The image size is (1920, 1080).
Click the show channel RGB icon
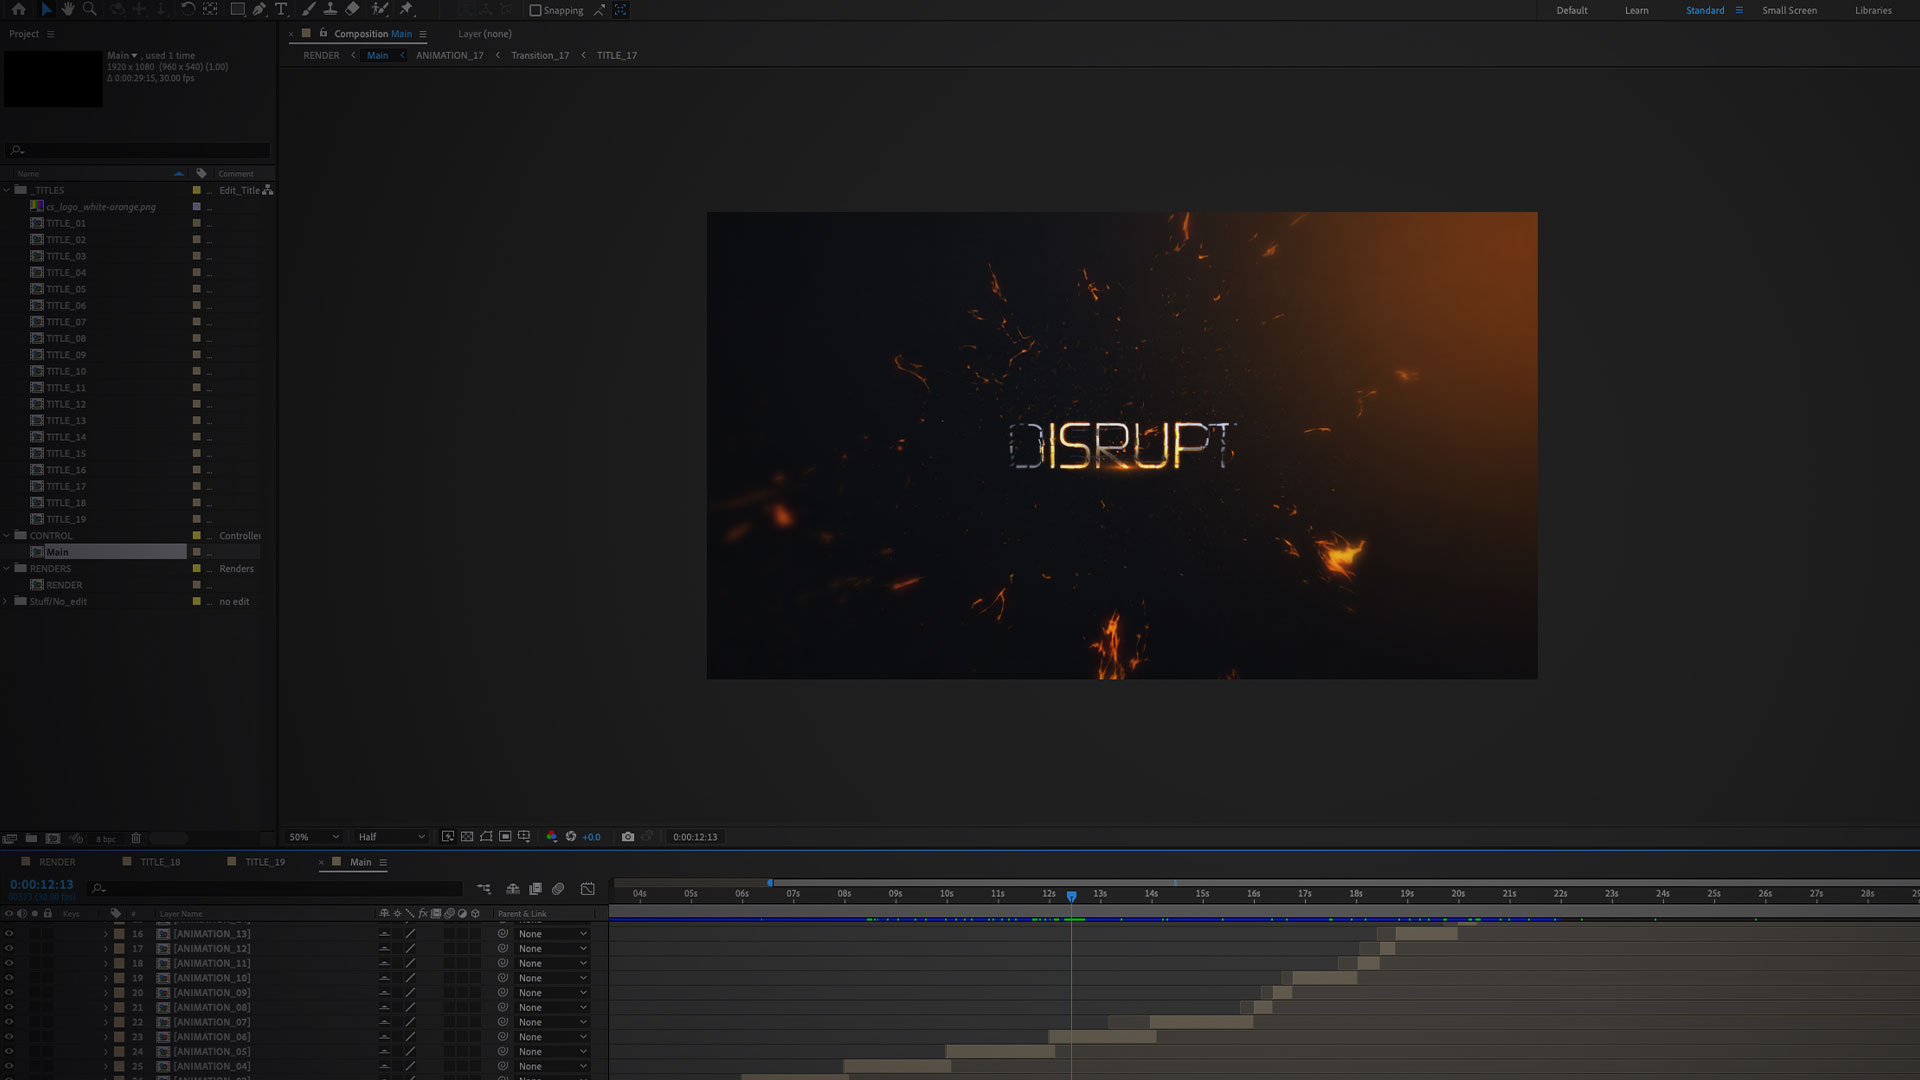[x=551, y=837]
